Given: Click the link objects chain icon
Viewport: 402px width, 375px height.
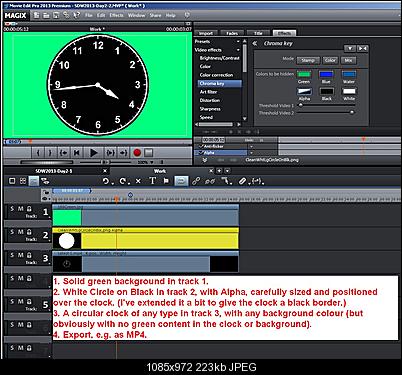Looking at the screenshot, I should coord(196,181).
